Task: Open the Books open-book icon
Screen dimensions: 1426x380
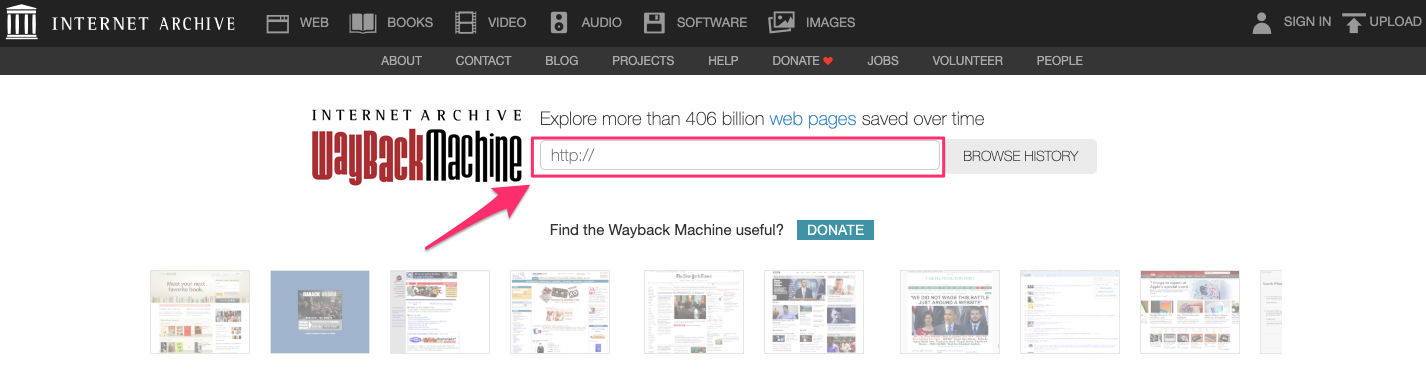Action: [363, 22]
